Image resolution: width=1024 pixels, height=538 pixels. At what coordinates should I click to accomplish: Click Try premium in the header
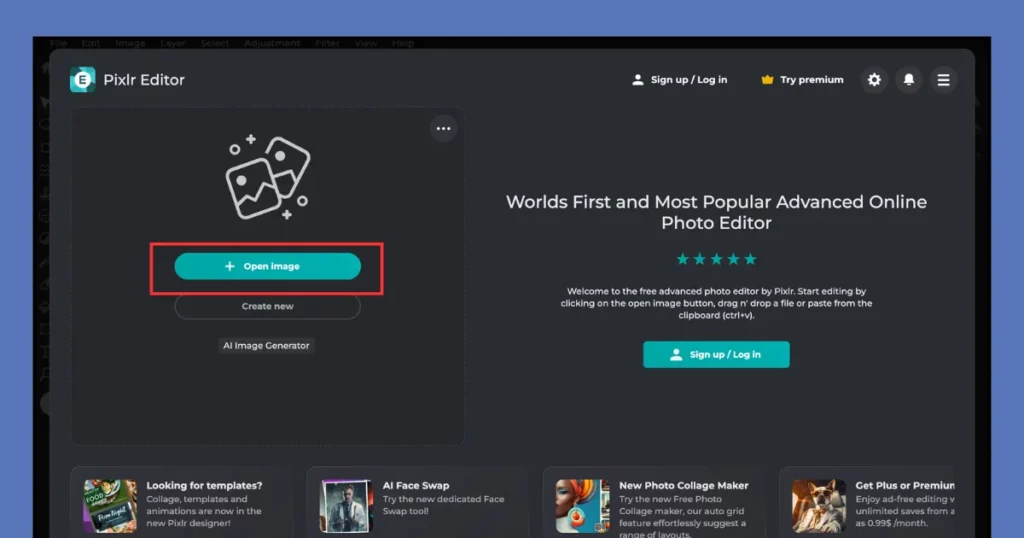811,80
